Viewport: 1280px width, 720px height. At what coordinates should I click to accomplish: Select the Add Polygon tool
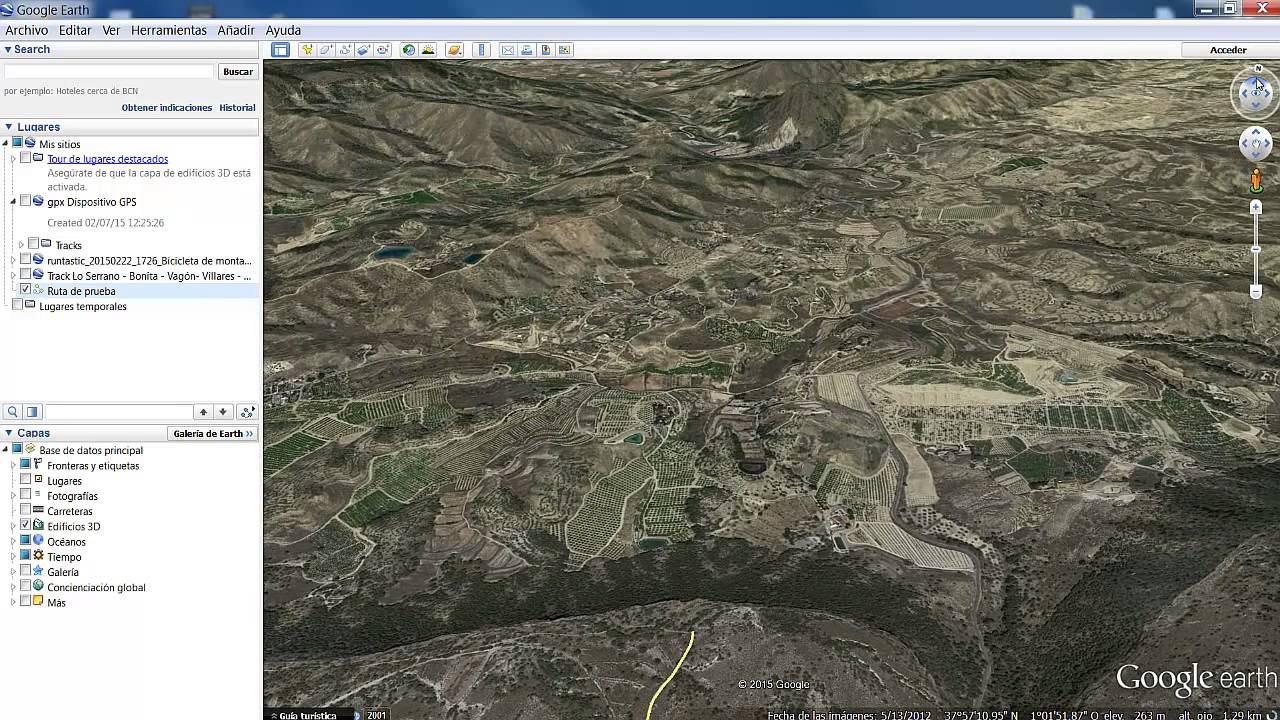point(326,50)
